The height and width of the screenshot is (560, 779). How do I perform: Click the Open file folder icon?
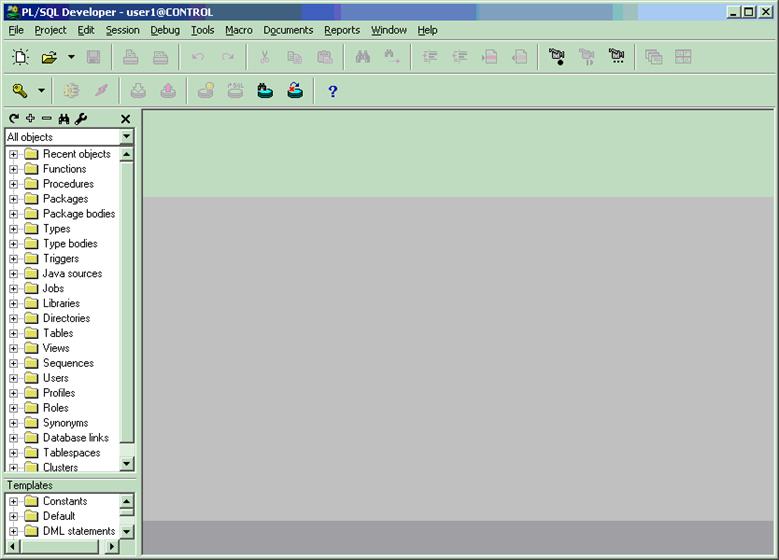point(48,58)
